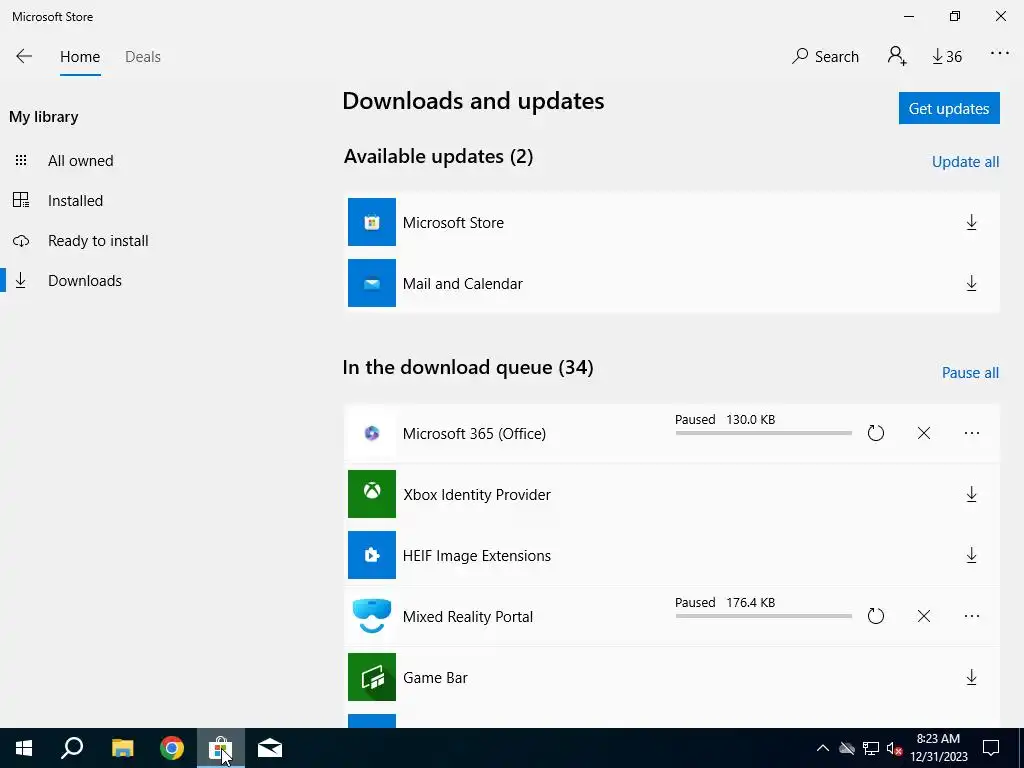Click the Update all link
Screen dimensions: 1024x768
point(965,162)
